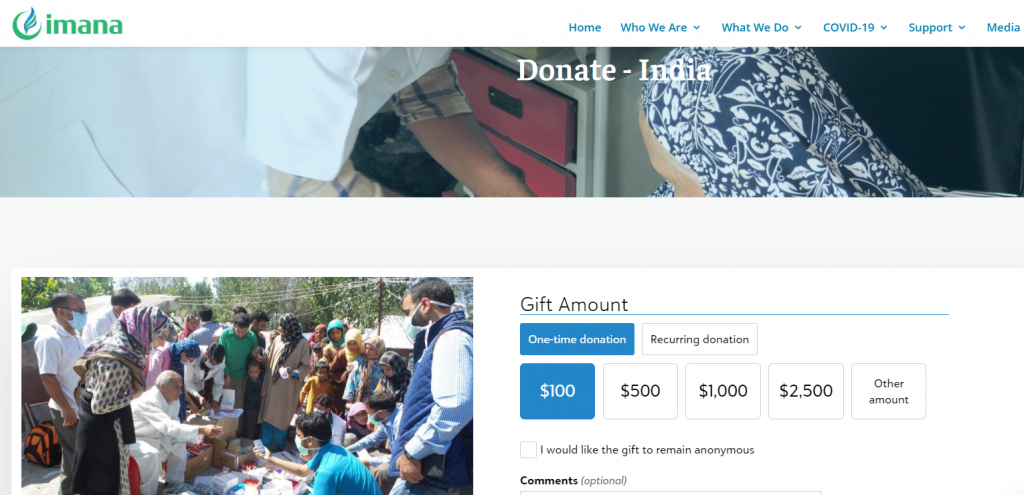Pick the Other amount option

coord(889,391)
